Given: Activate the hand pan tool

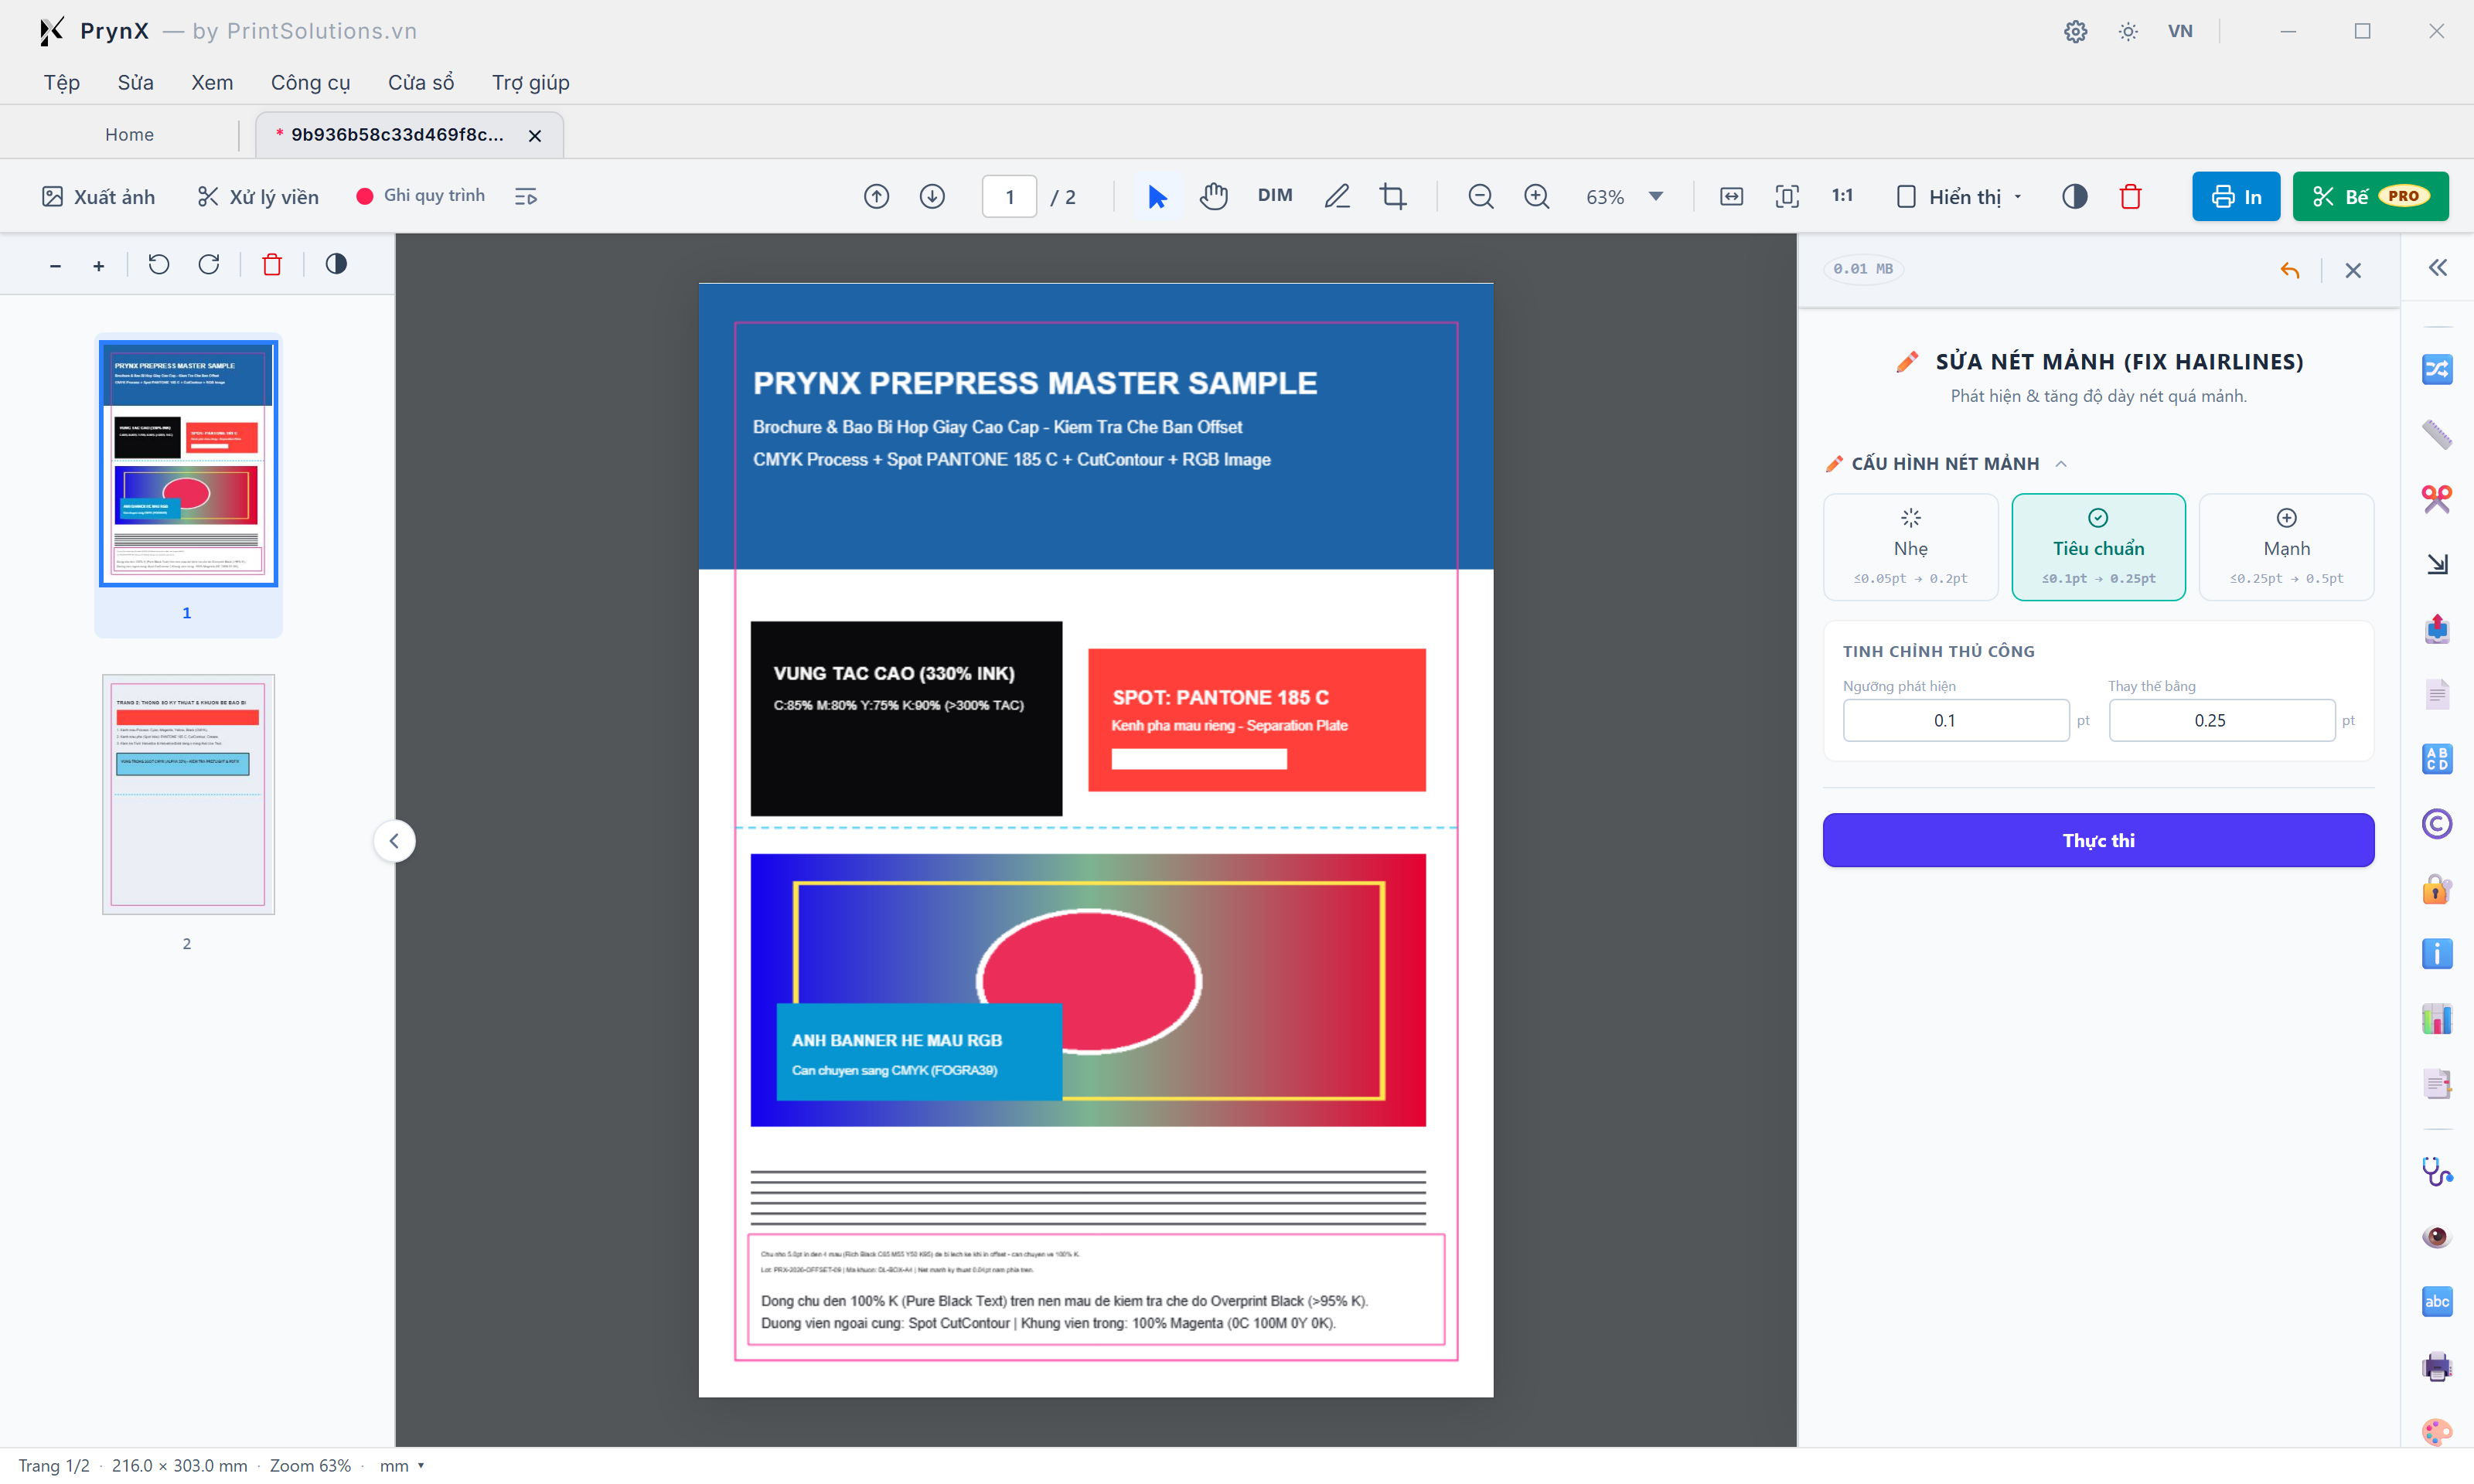Looking at the screenshot, I should tap(1214, 196).
